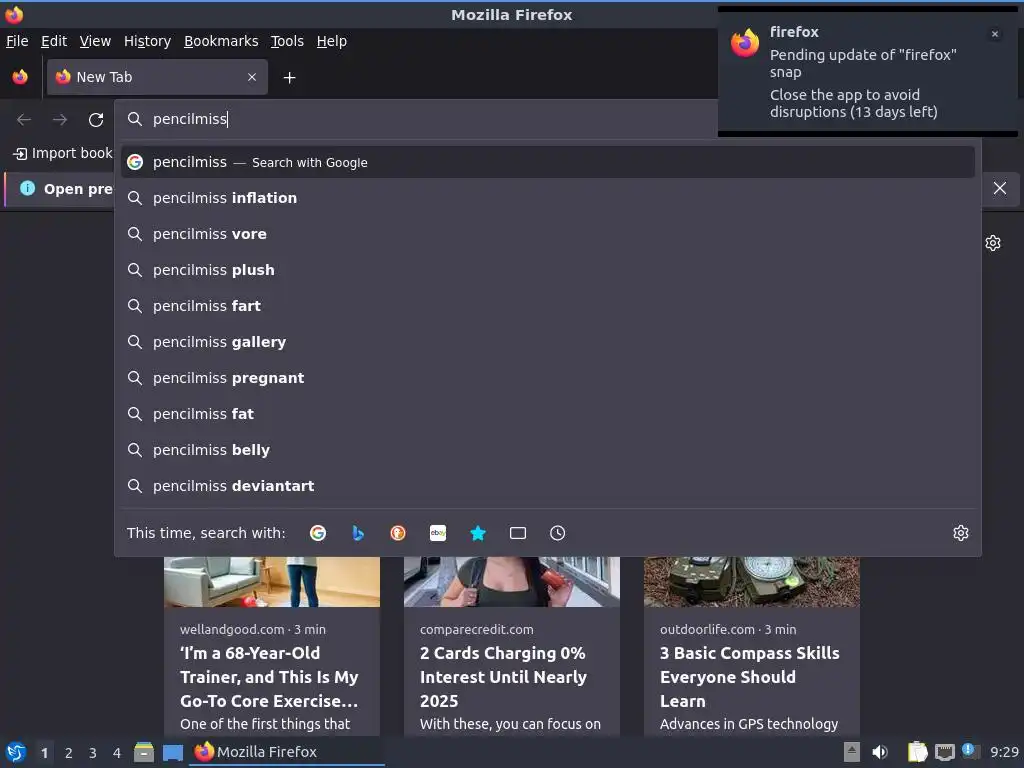Open wellandgood.com trainer article
This screenshot has width=1024, height=768.
click(x=269, y=677)
